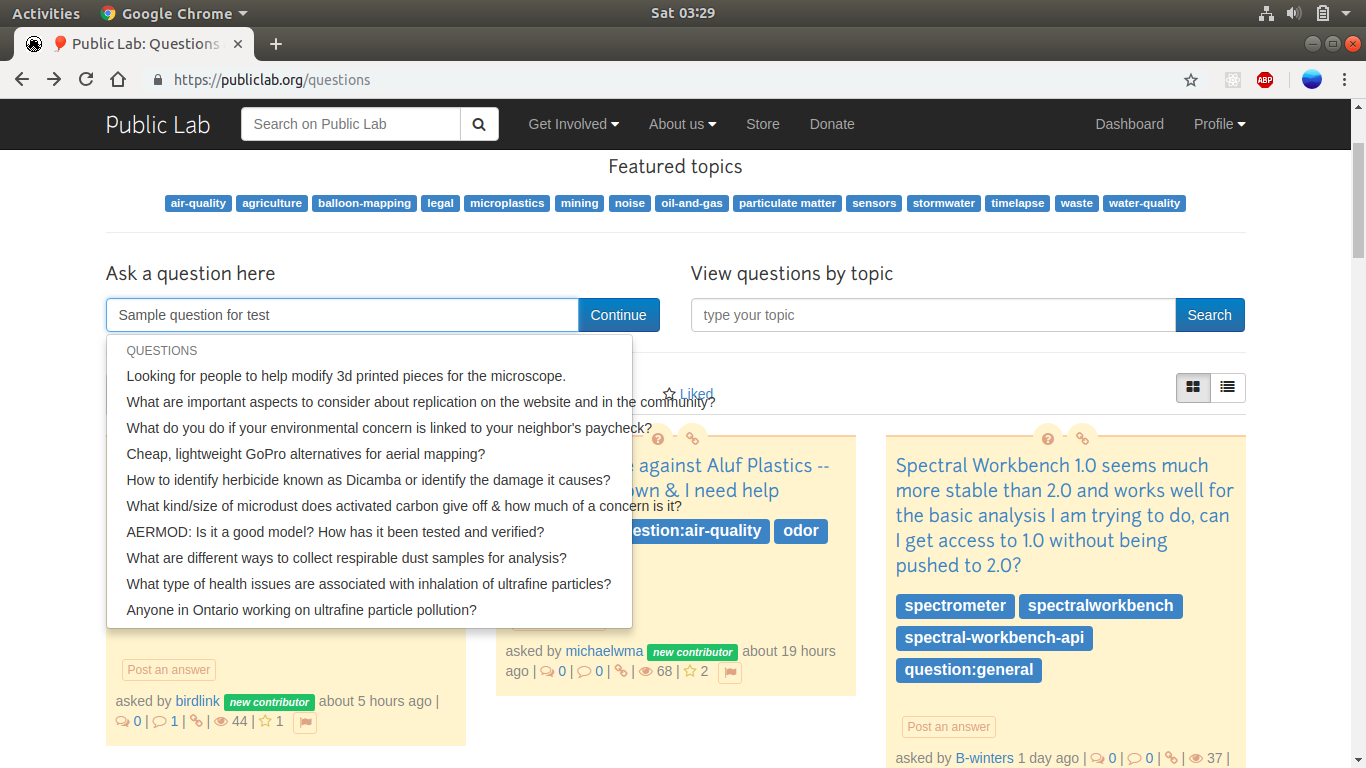Click answers count icon on B-winters' question
This screenshot has width=1366, height=768.
(x=1097, y=759)
